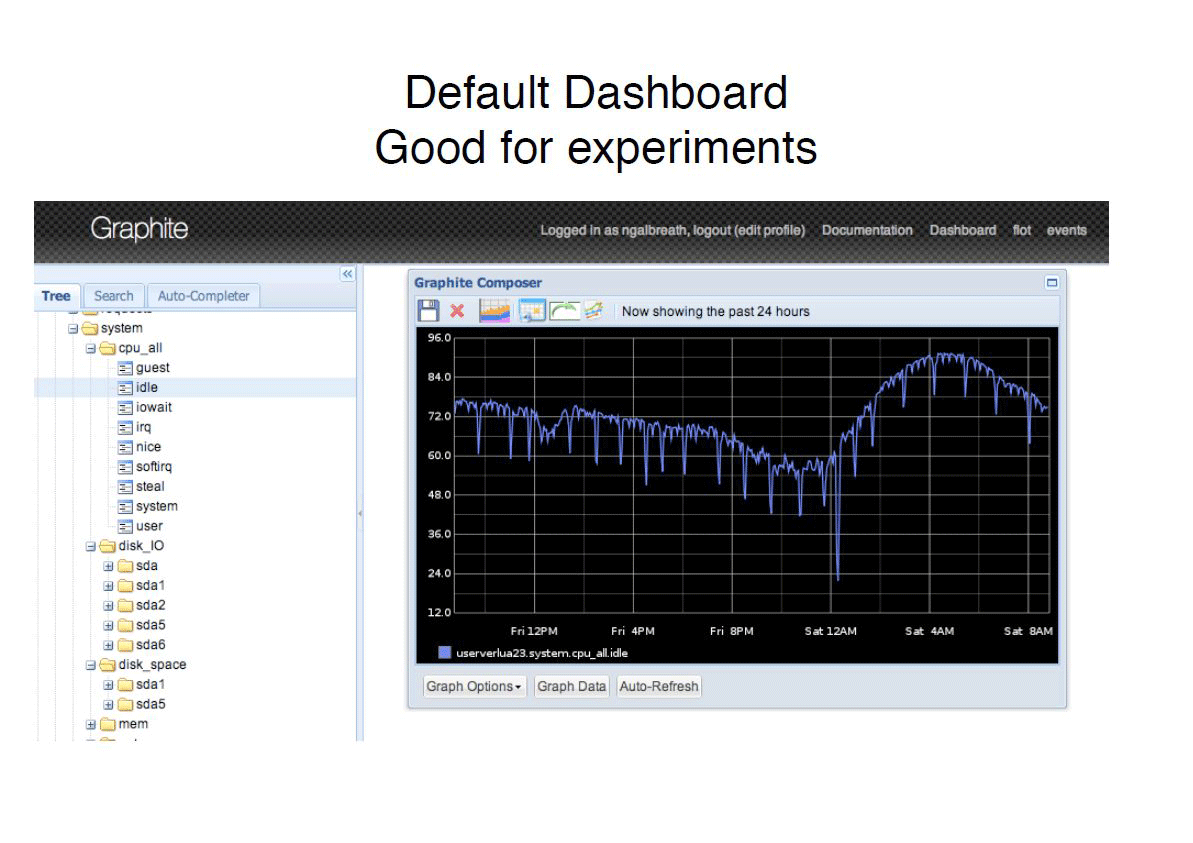Click the cpu_all folder icon
This screenshot has width=1193, height=843.
pos(108,348)
